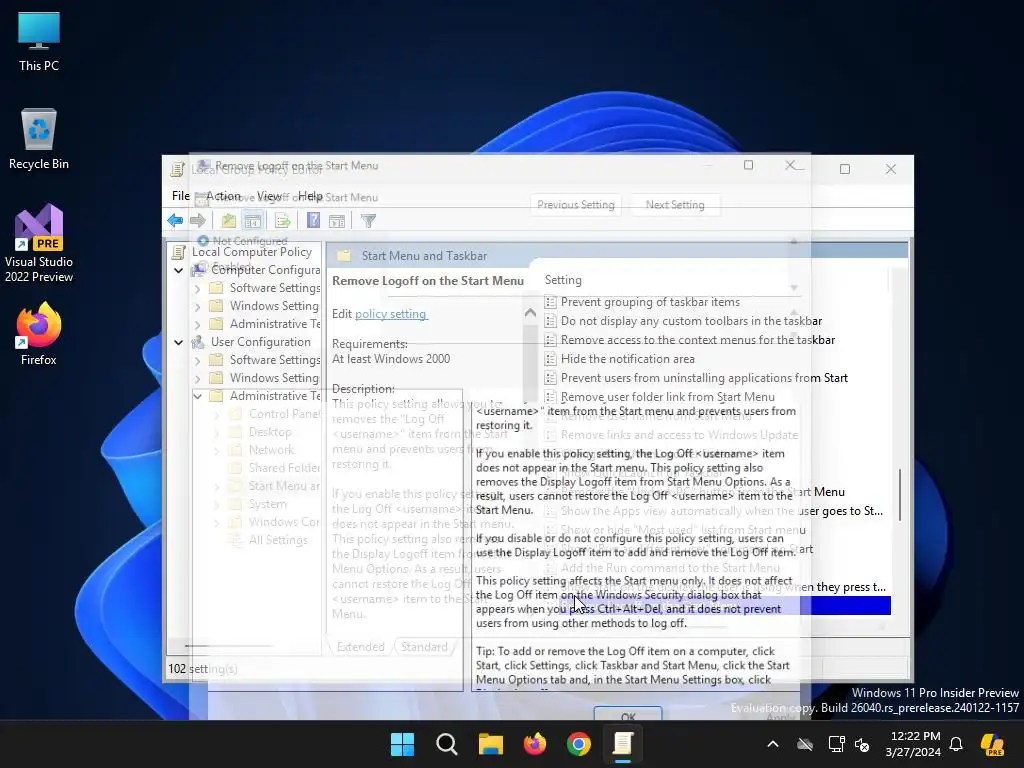1024x768 pixels.
Task: Click the clock and date on taskbar
Action: pyautogui.click(x=914, y=744)
